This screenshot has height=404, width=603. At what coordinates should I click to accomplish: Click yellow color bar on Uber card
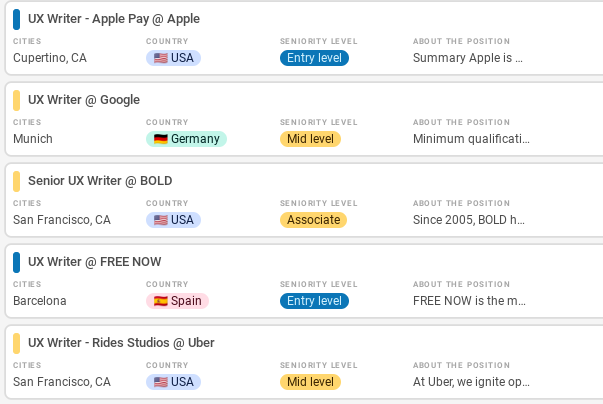click(x=16, y=343)
